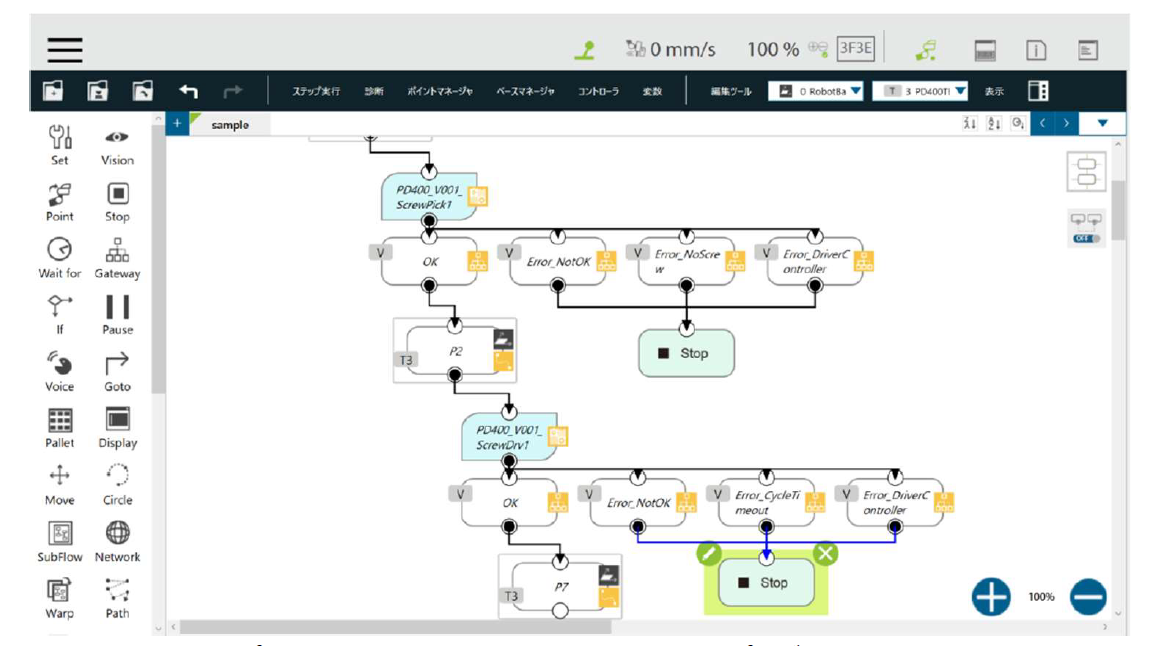
Task: Select the Network node tool
Action: [x=117, y=542]
